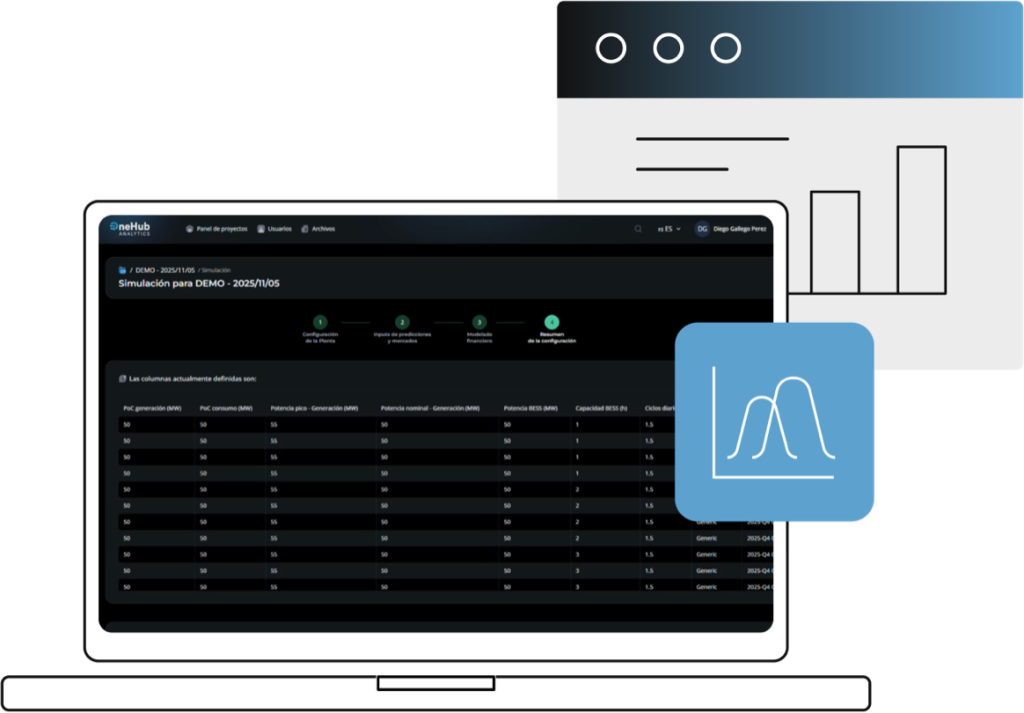Go to the Usuarios page
This screenshot has width=1024, height=713.
275,229
